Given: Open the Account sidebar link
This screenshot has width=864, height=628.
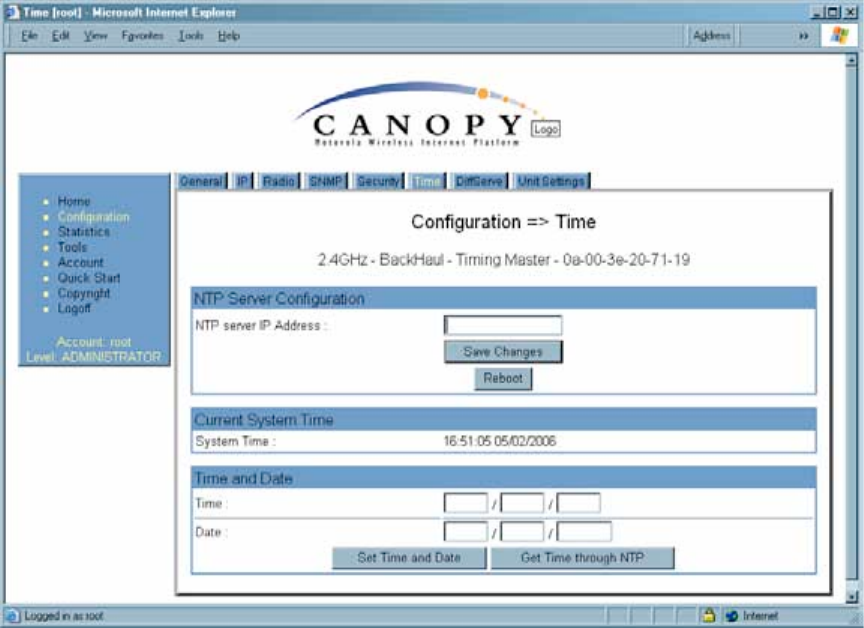Looking at the screenshot, I should [80, 262].
